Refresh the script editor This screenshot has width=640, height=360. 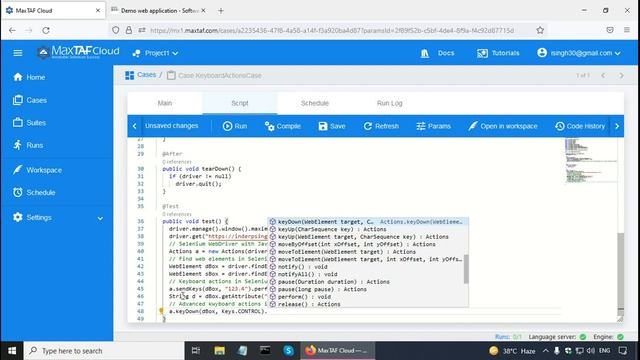pyautogui.click(x=381, y=126)
